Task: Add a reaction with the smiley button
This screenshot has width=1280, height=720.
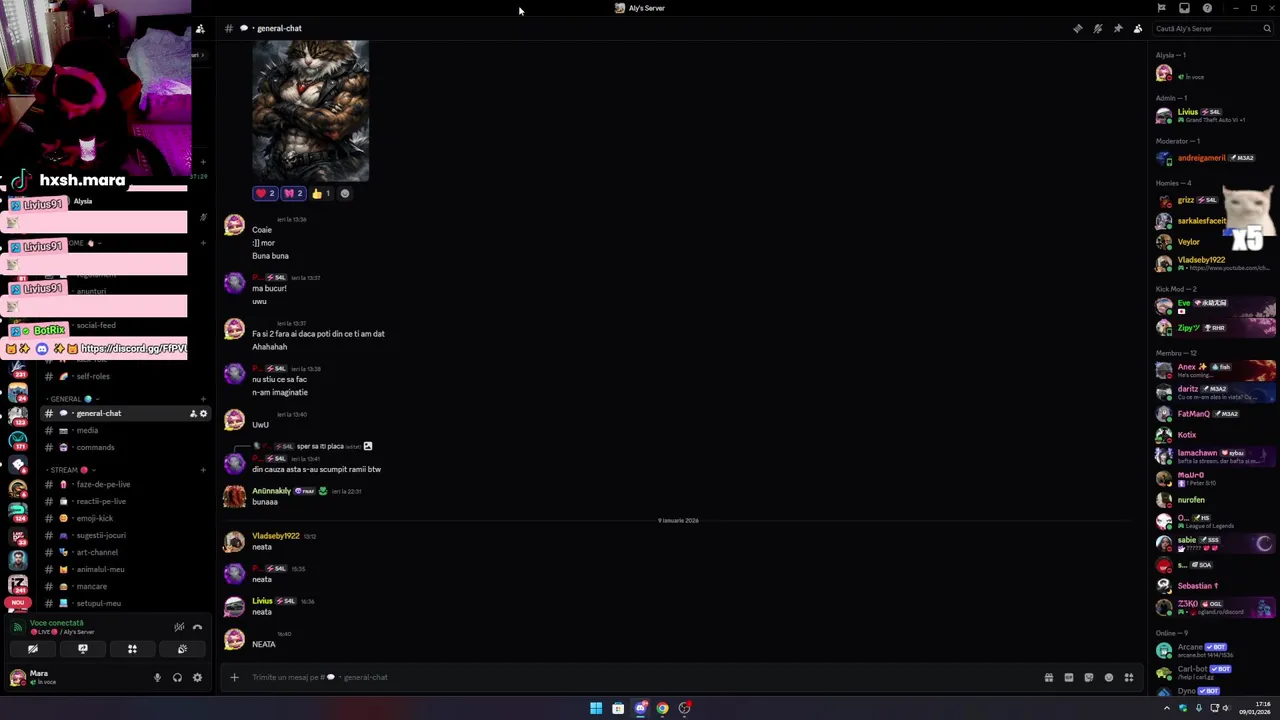Action: pyautogui.click(x=345, y=193)
